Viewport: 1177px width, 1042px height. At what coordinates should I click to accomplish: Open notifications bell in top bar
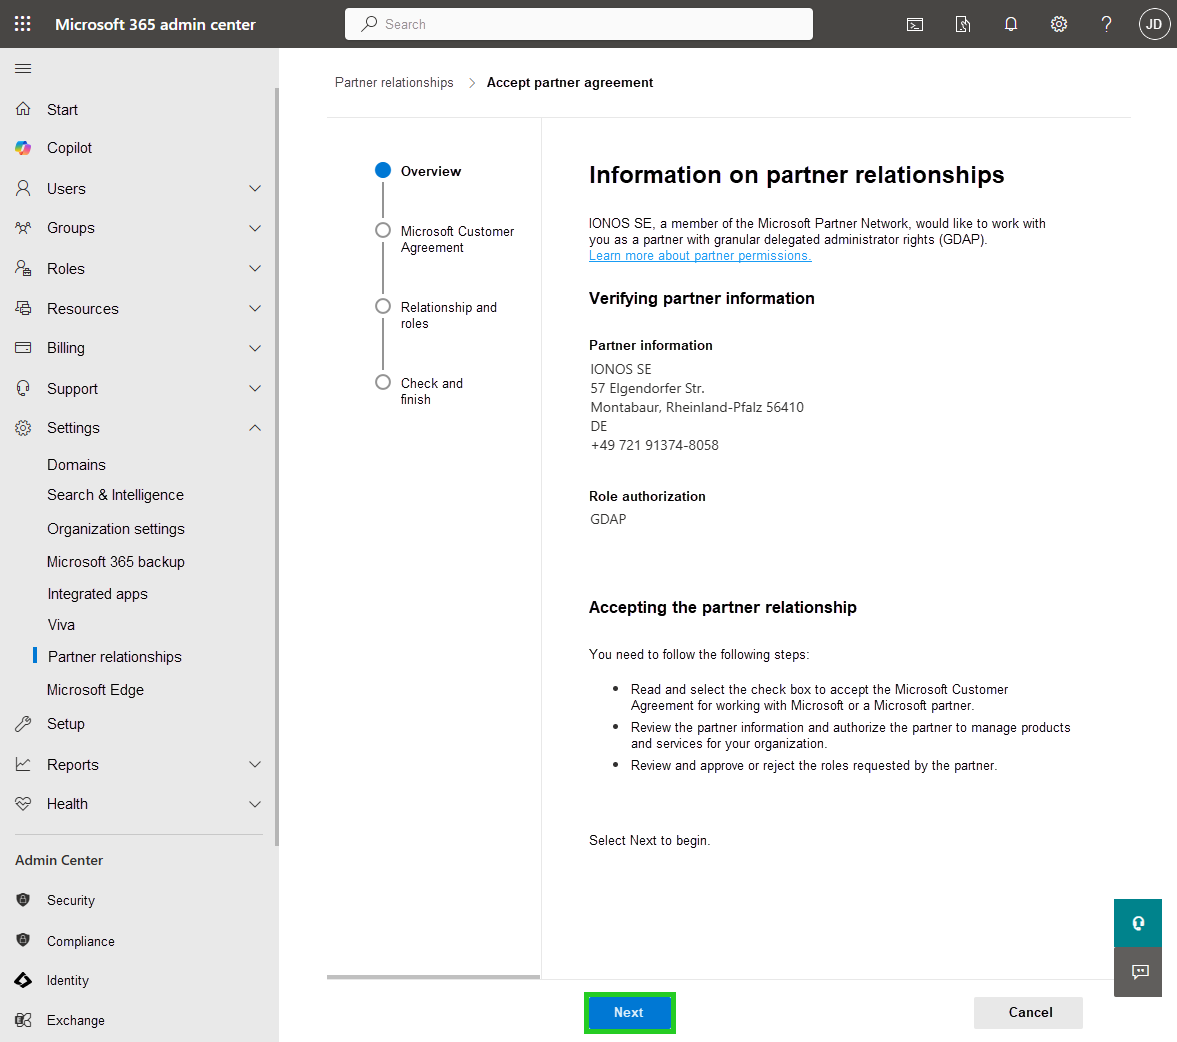(x=1010, y=23)
